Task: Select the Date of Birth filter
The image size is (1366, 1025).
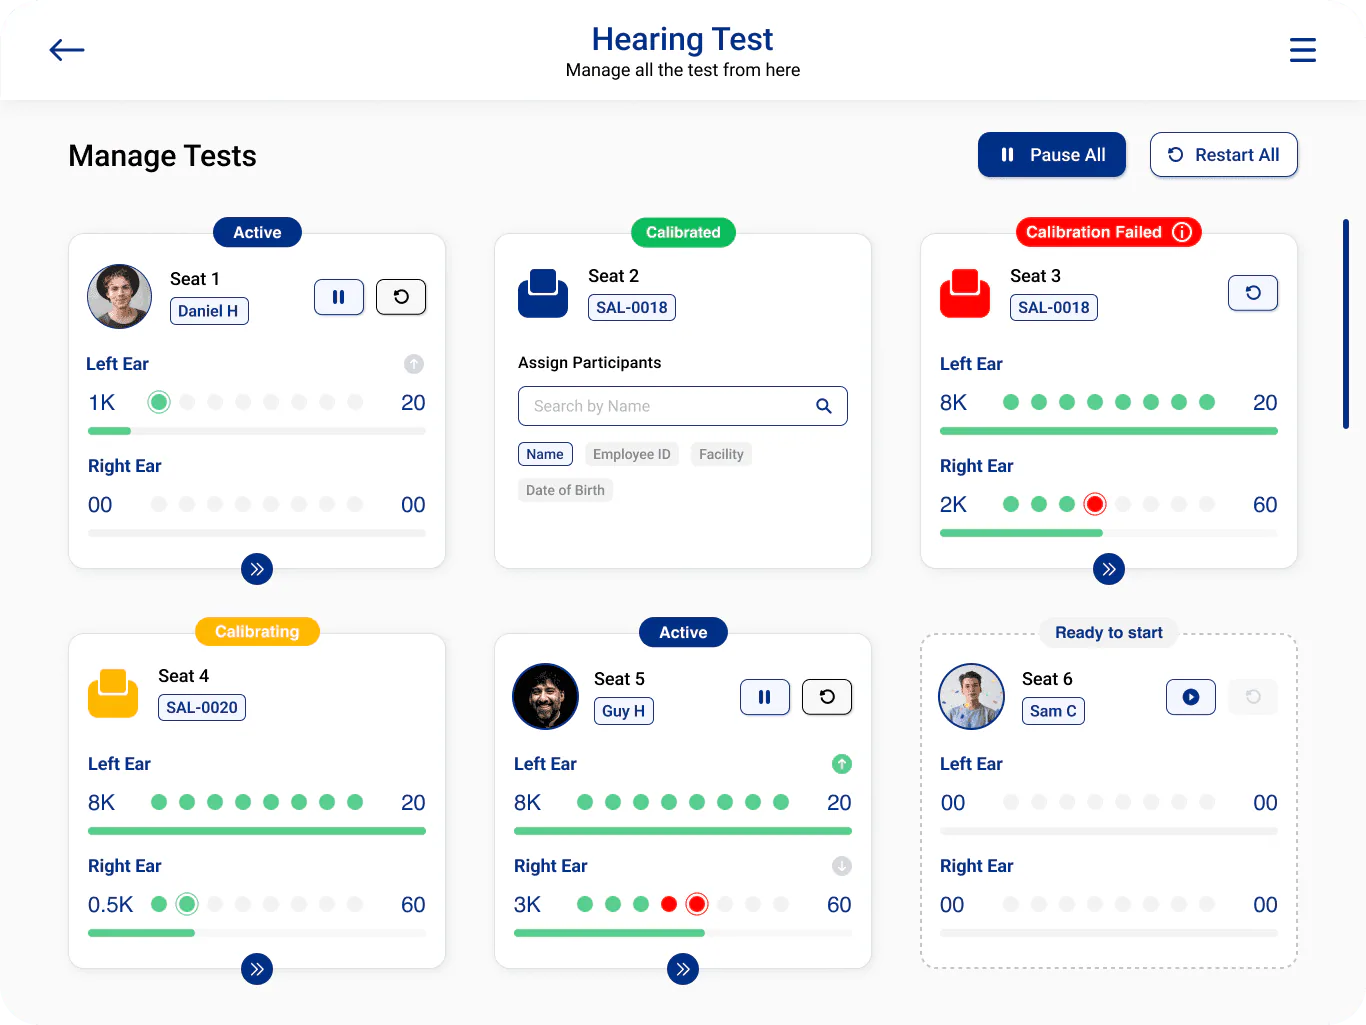Action: [x=565, y=490]
